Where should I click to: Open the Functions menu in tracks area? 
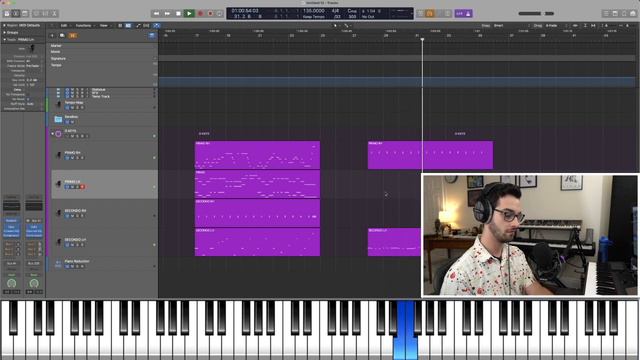(84, 25)
